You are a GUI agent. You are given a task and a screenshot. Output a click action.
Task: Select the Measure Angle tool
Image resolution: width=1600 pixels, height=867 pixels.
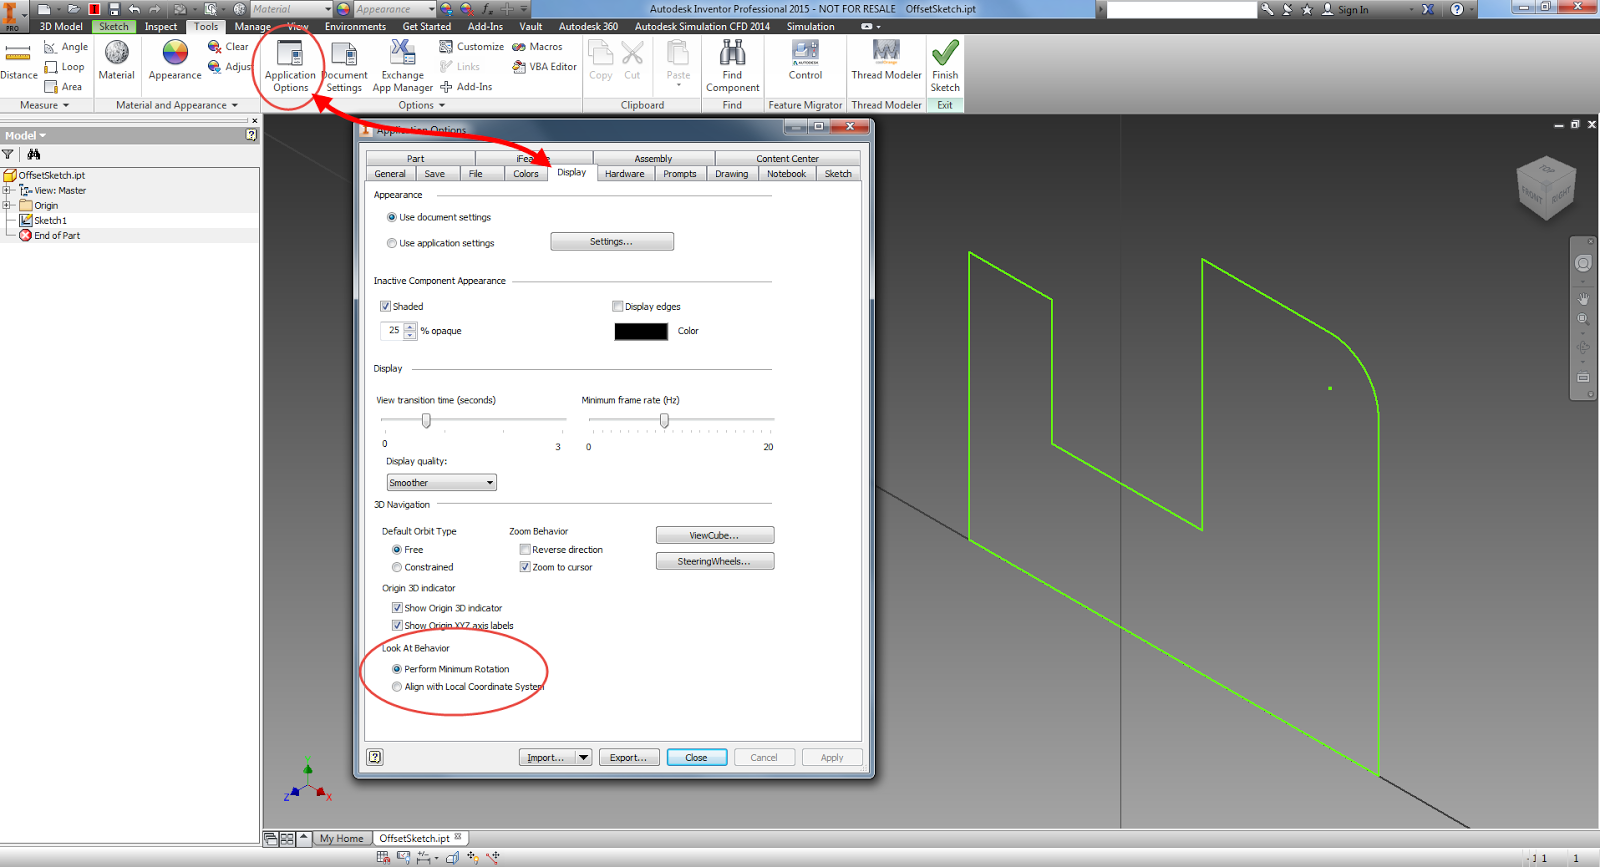66,47
